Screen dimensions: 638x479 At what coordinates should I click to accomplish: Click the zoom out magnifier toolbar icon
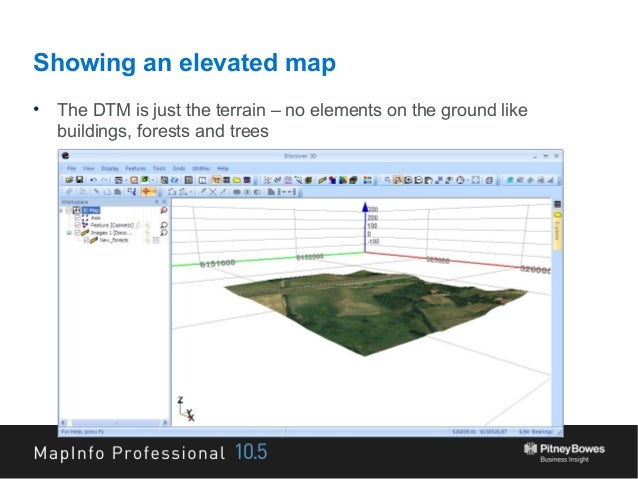click(418, 180)
